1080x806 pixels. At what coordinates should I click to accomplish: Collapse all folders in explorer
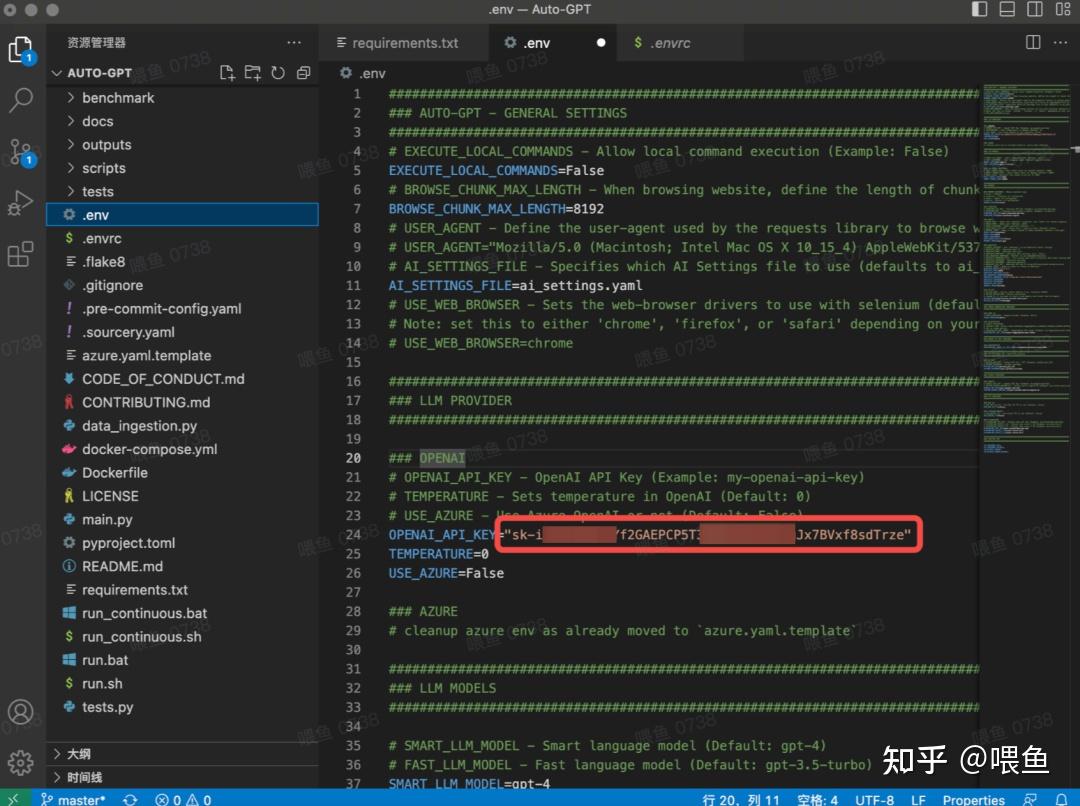[303, 73]
